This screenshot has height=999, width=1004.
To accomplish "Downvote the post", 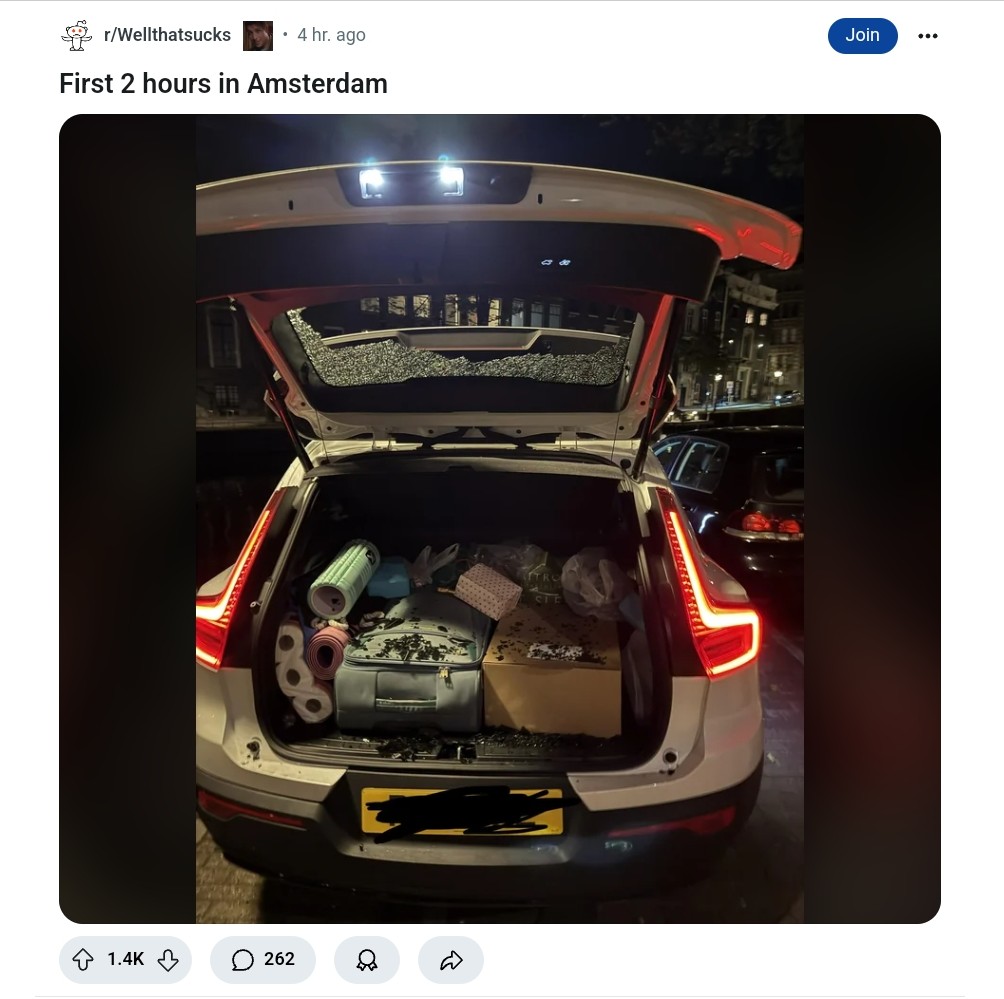I will click(x=168, y=959).
